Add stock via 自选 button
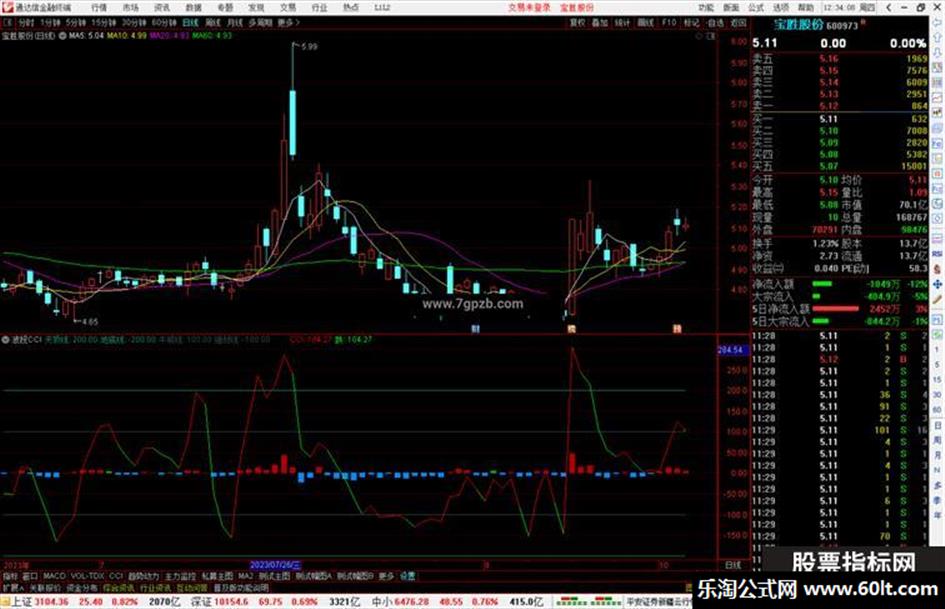Screen dimensions: 945x609 coord(715,22)
